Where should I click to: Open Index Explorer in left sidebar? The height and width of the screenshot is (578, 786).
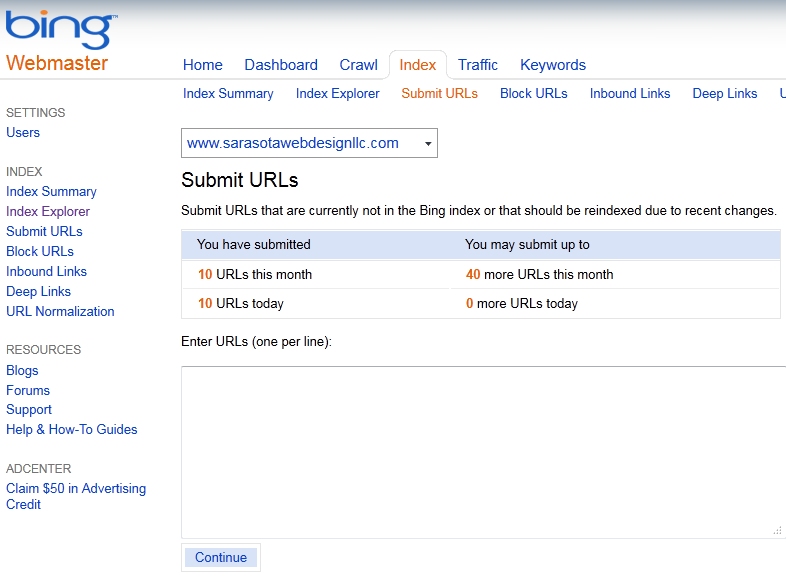pos(48,212)
